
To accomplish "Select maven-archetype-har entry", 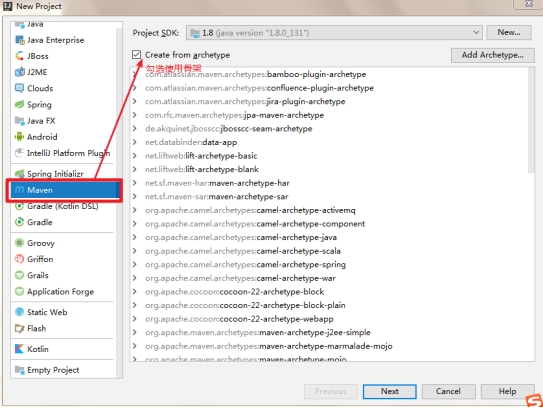I will (217, 183).
